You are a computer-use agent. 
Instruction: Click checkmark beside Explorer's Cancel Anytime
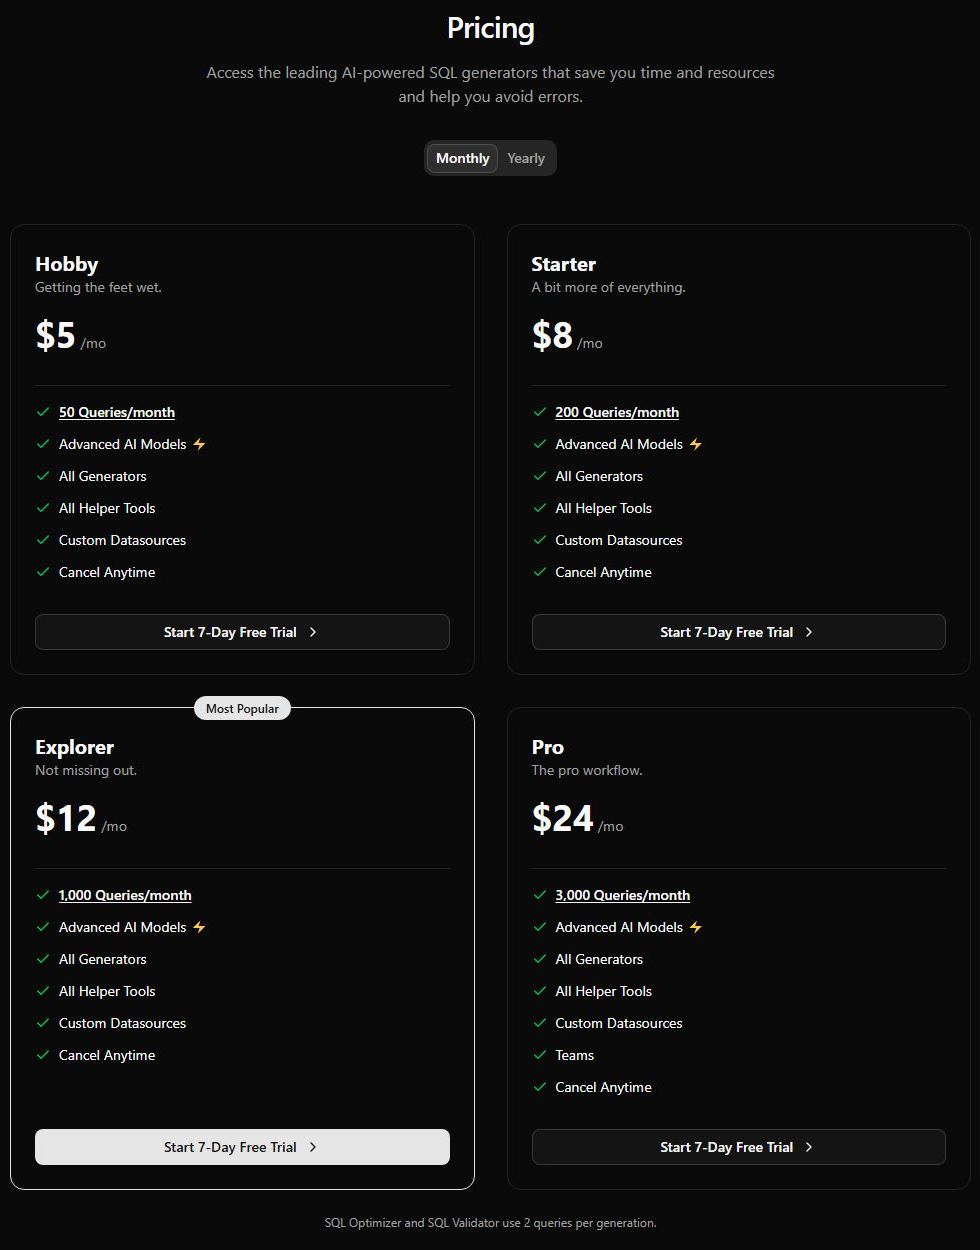(x=43, y=1055)
